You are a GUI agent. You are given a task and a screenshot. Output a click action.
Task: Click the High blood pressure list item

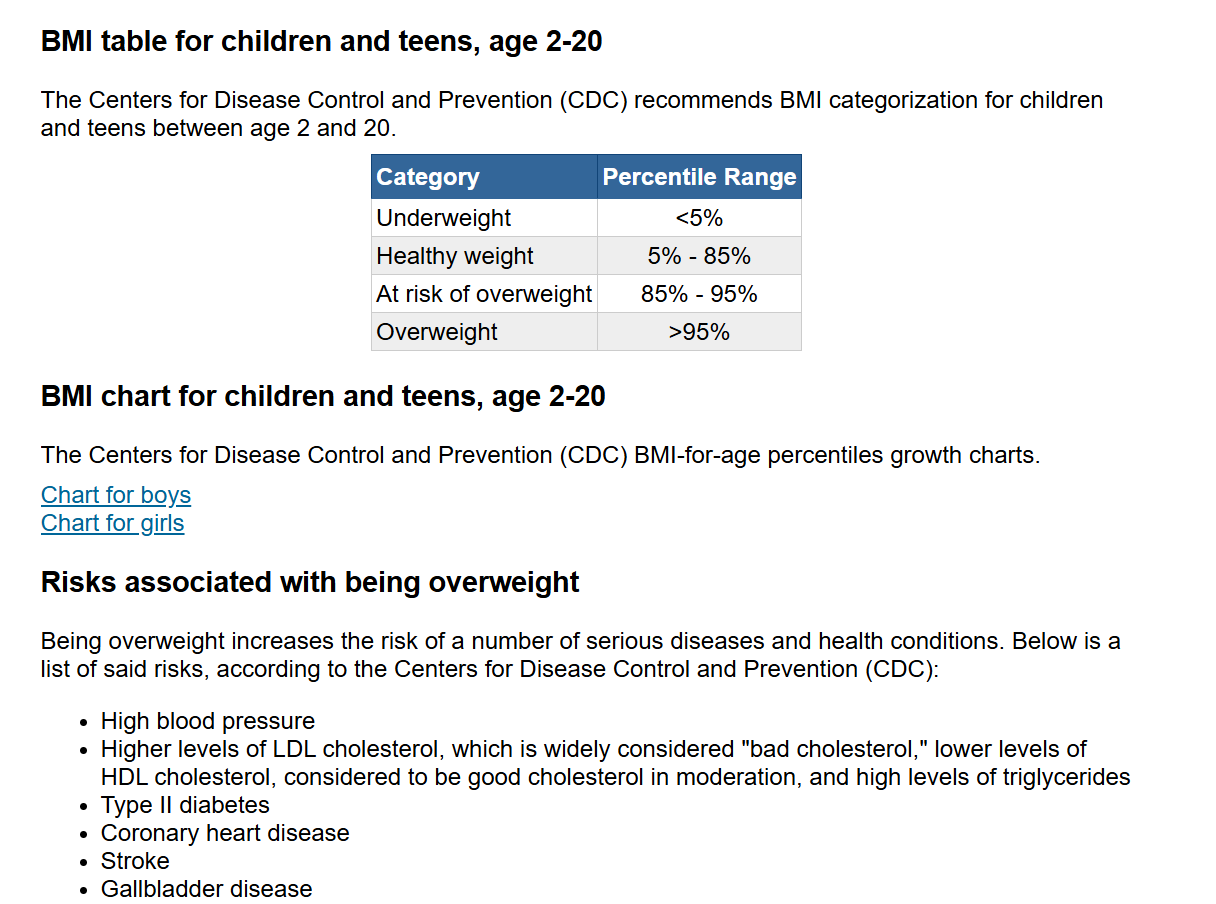click(208, 721)
